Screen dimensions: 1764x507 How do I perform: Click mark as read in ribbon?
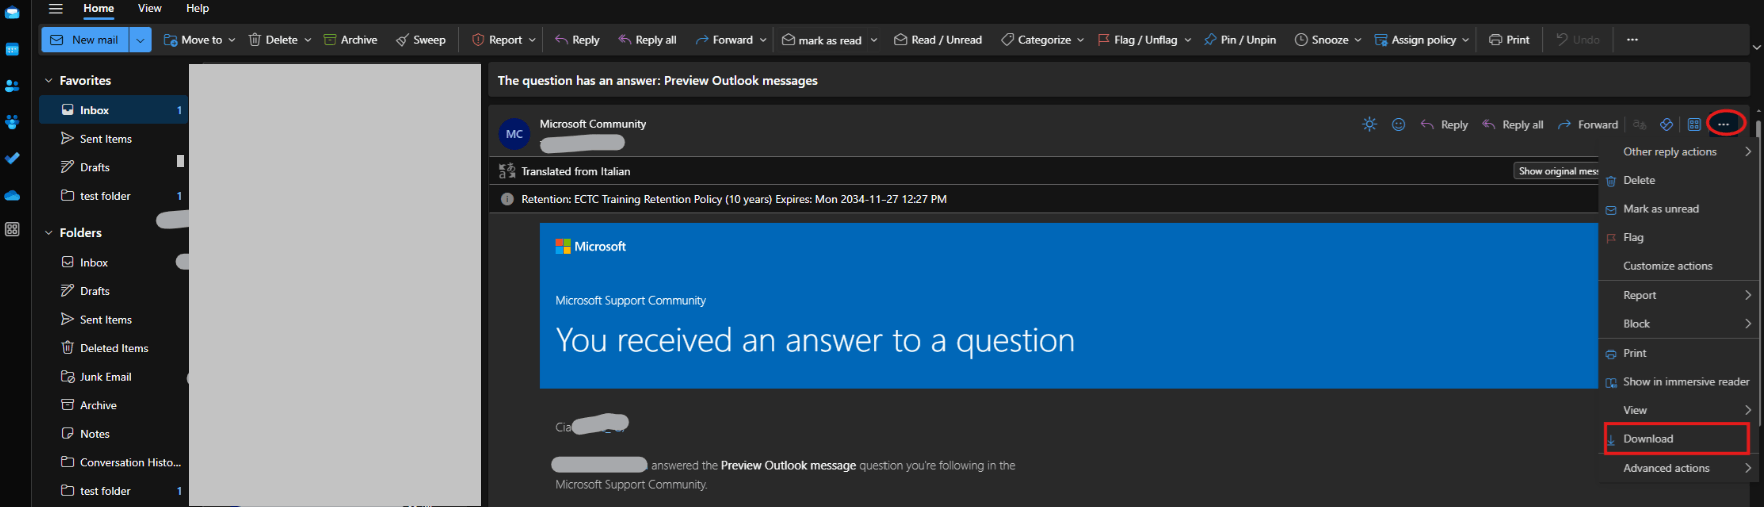click(x=821, y=40)
